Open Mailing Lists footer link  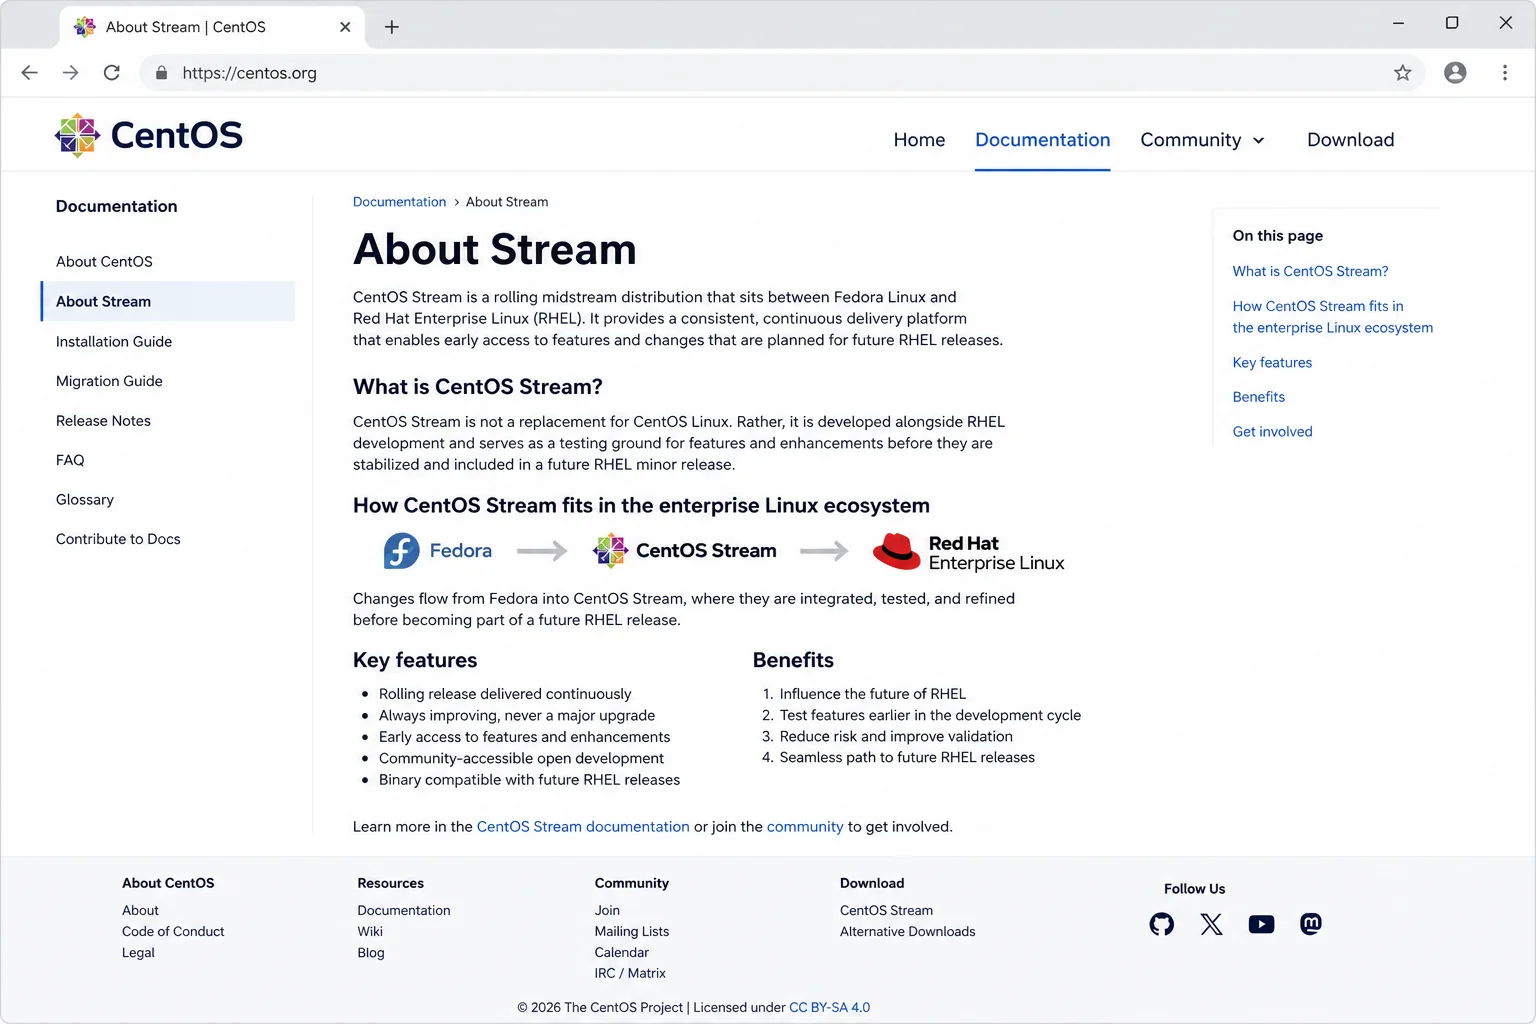[x=632, y=931]
